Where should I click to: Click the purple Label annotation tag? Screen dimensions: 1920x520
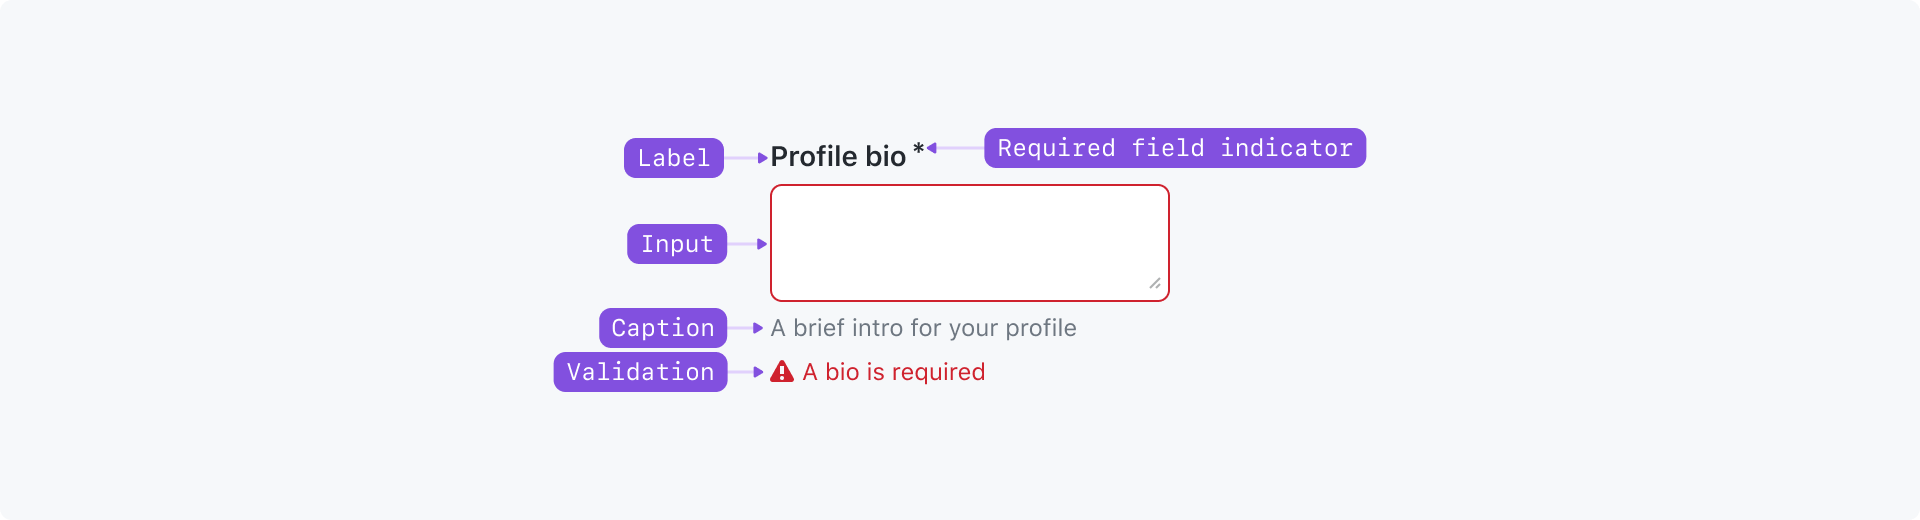674,158
